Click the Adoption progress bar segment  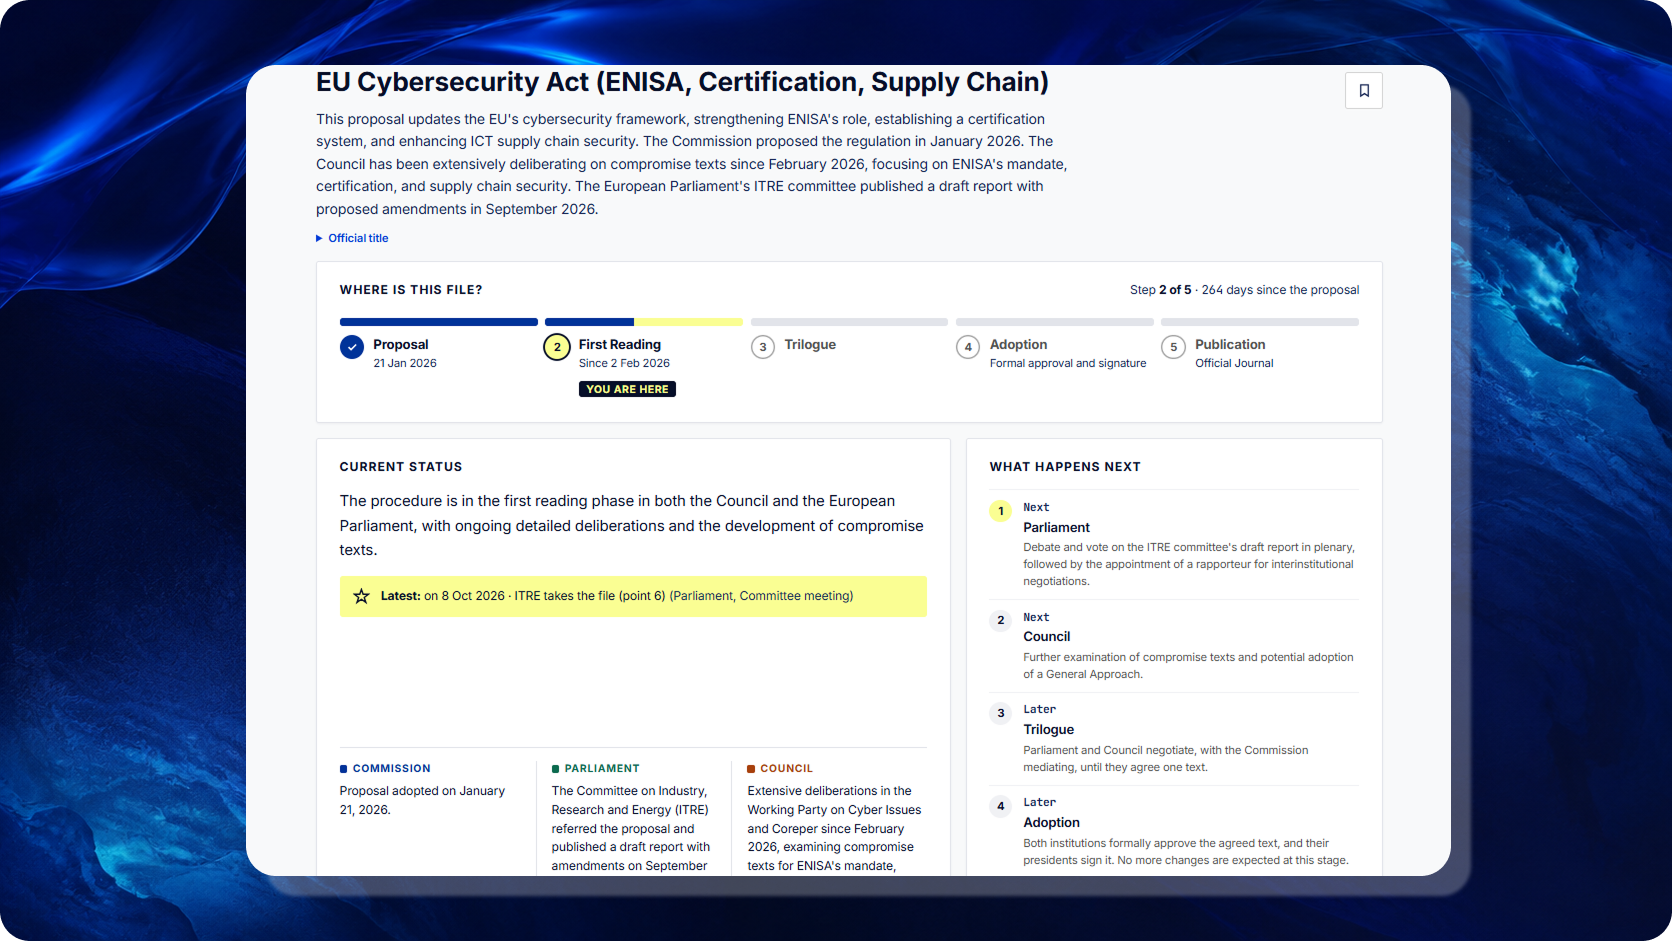1055,322
